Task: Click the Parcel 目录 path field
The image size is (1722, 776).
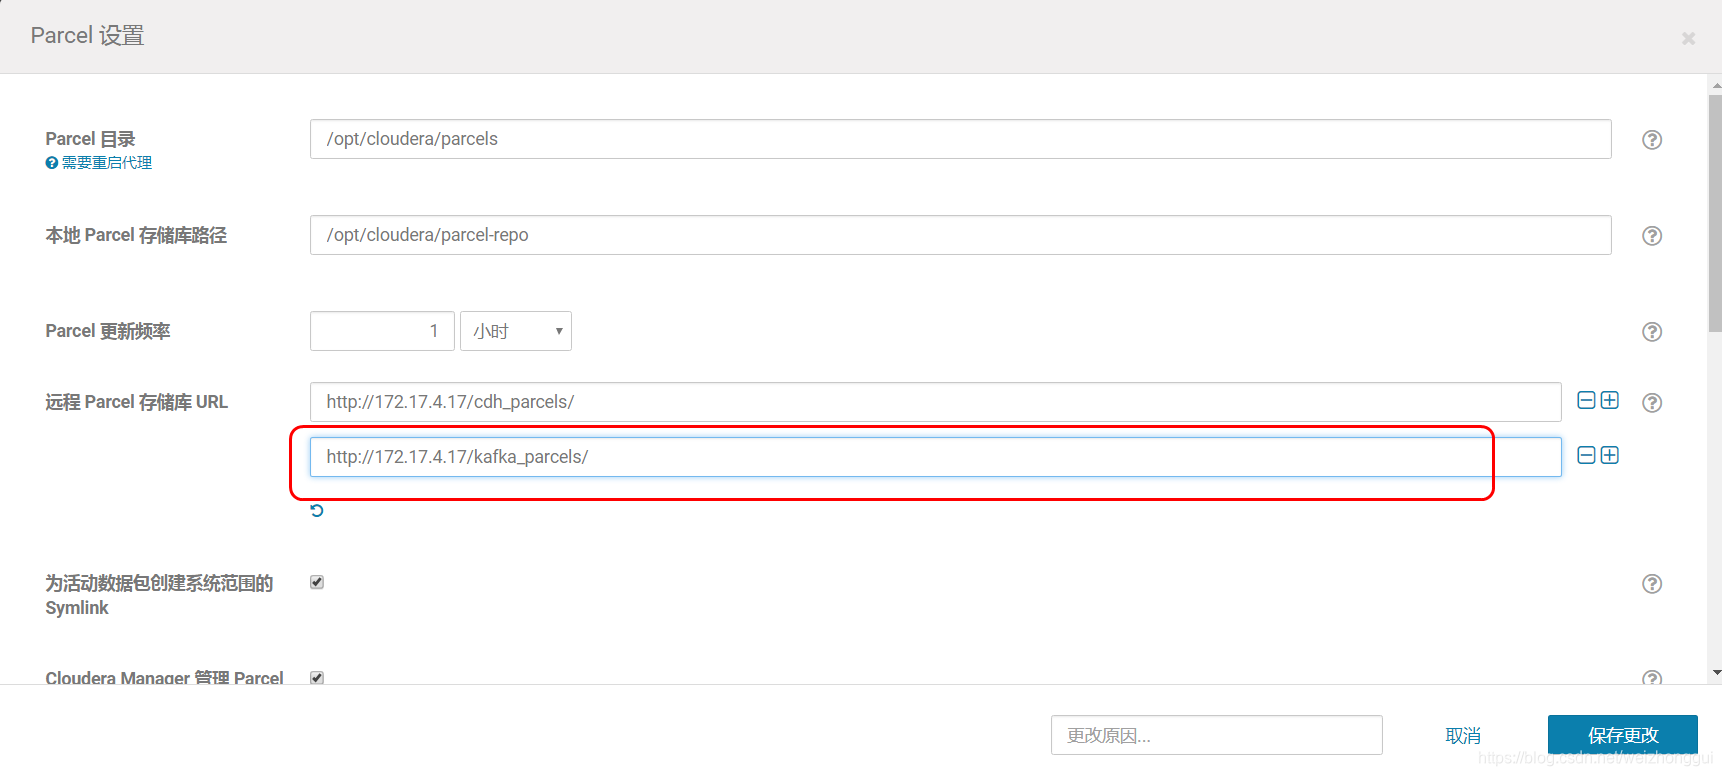Action: coord(960,139)
